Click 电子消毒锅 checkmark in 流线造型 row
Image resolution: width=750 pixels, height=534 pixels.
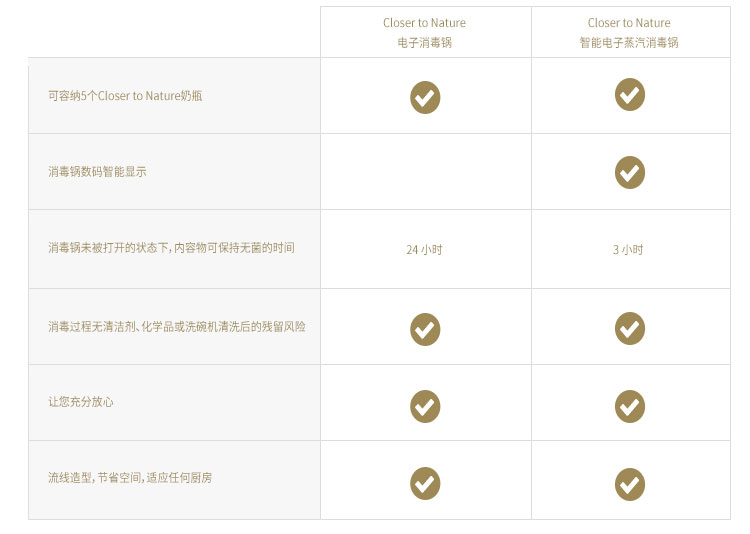tap(425, 483)
